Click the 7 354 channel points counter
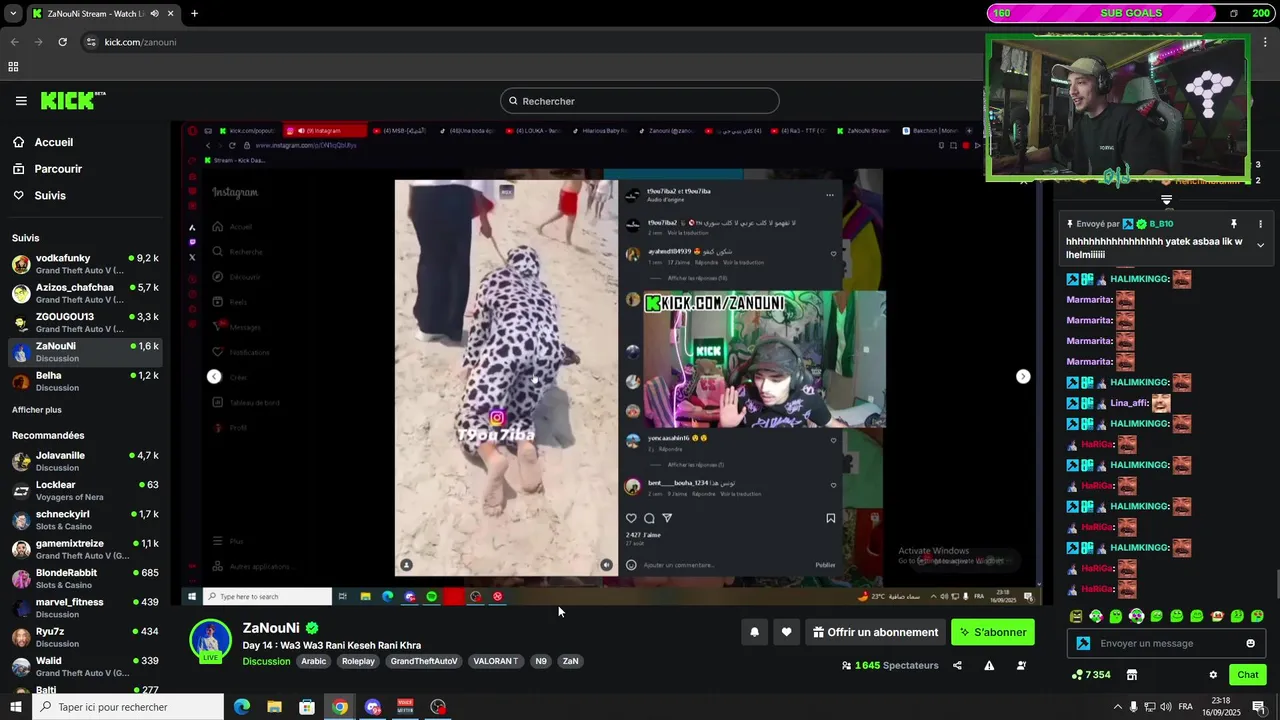This screenshot has height=720, width=1280. coord(1091,675)
